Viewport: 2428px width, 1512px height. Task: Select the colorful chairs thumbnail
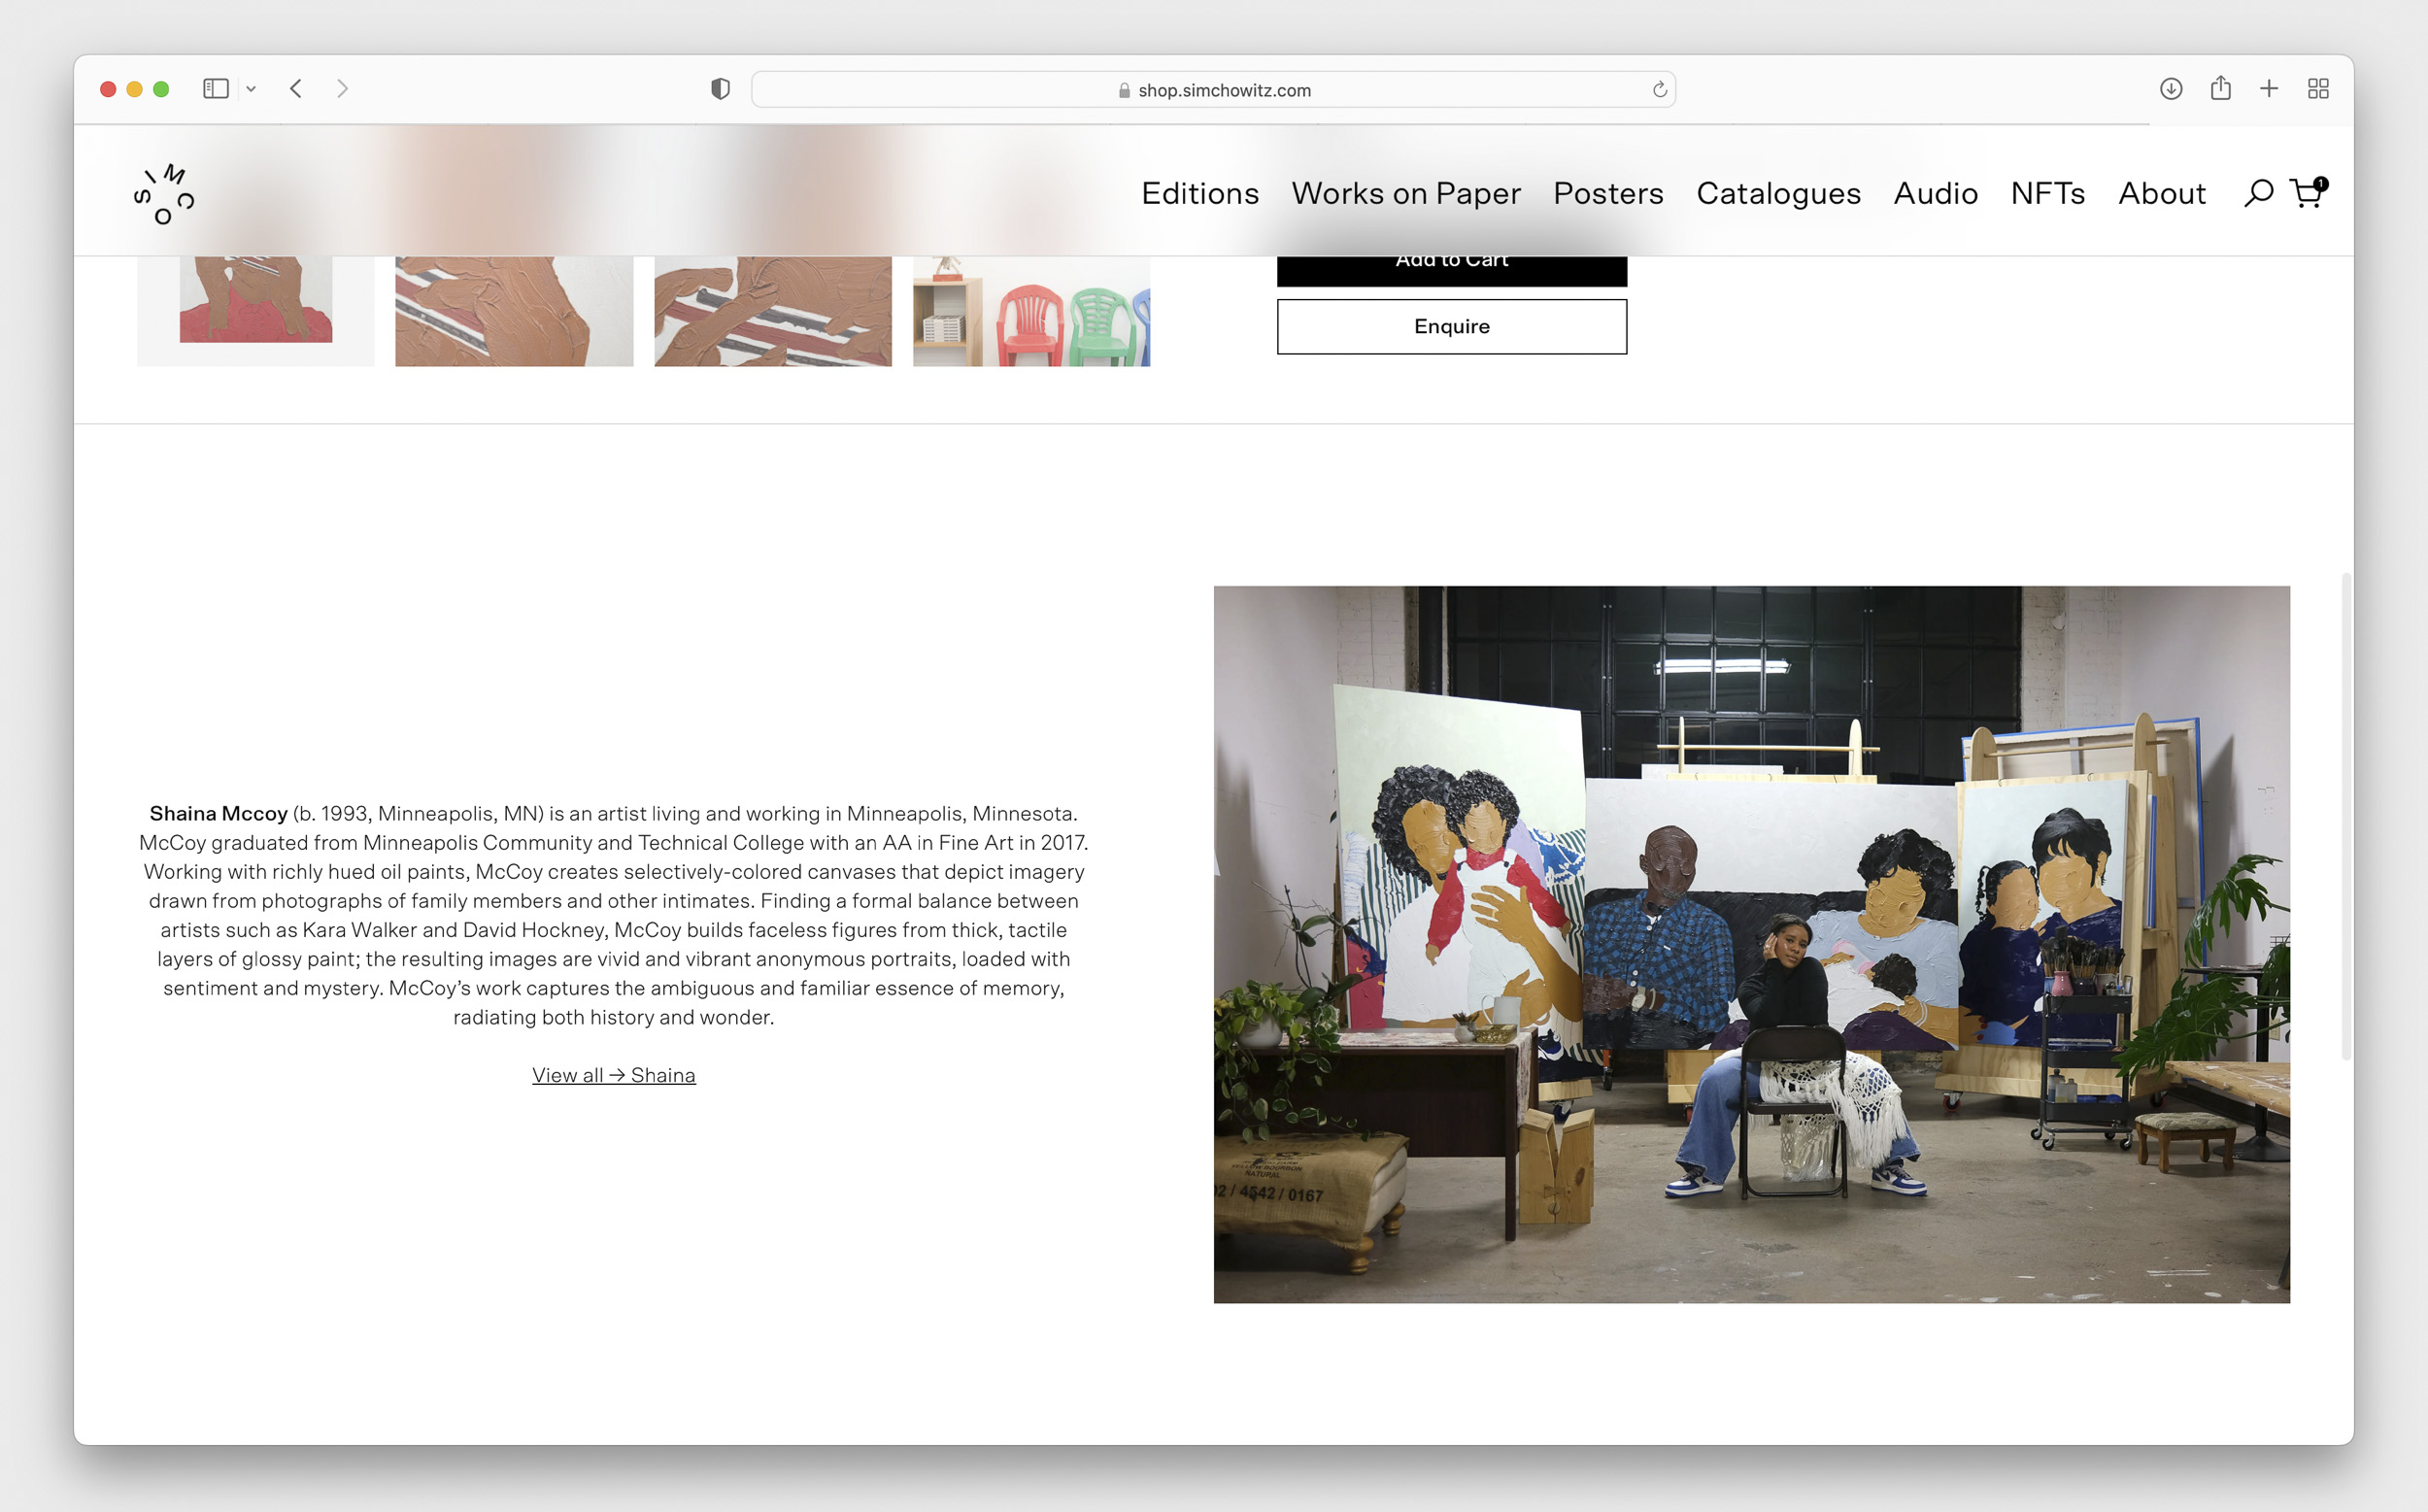[x=1031, y=311]
